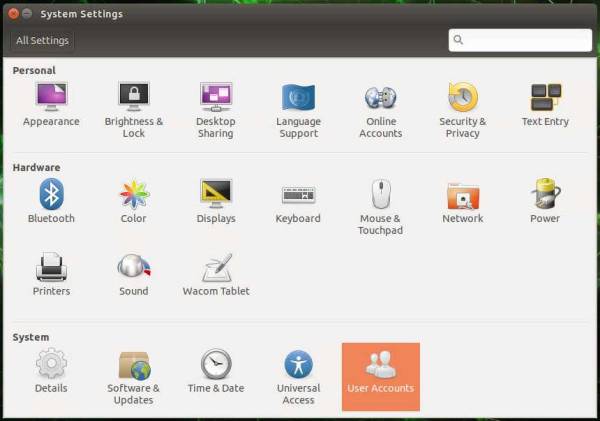Open Software & Updates icon
The width and height of the screenshot is (600, 421).
[134, 366]
